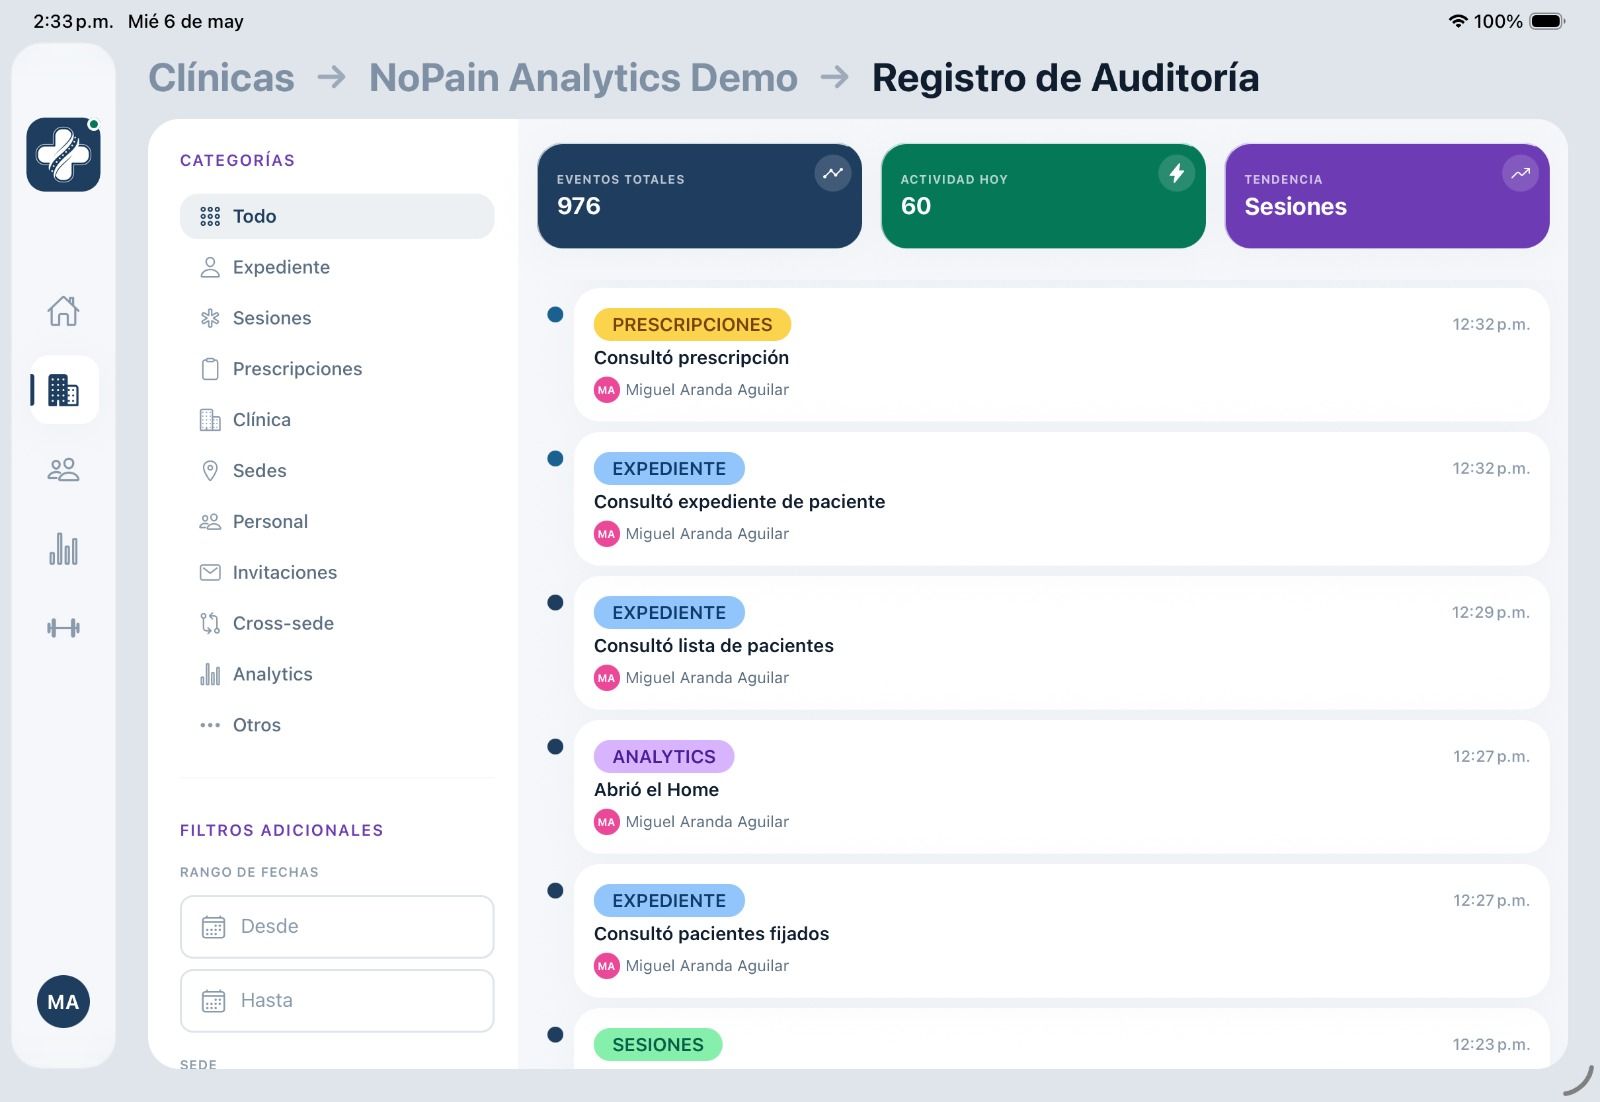This screenshot has height=1102, width=1600.
Task: Filter by Expediente category
Action: [x=337, y=267]
